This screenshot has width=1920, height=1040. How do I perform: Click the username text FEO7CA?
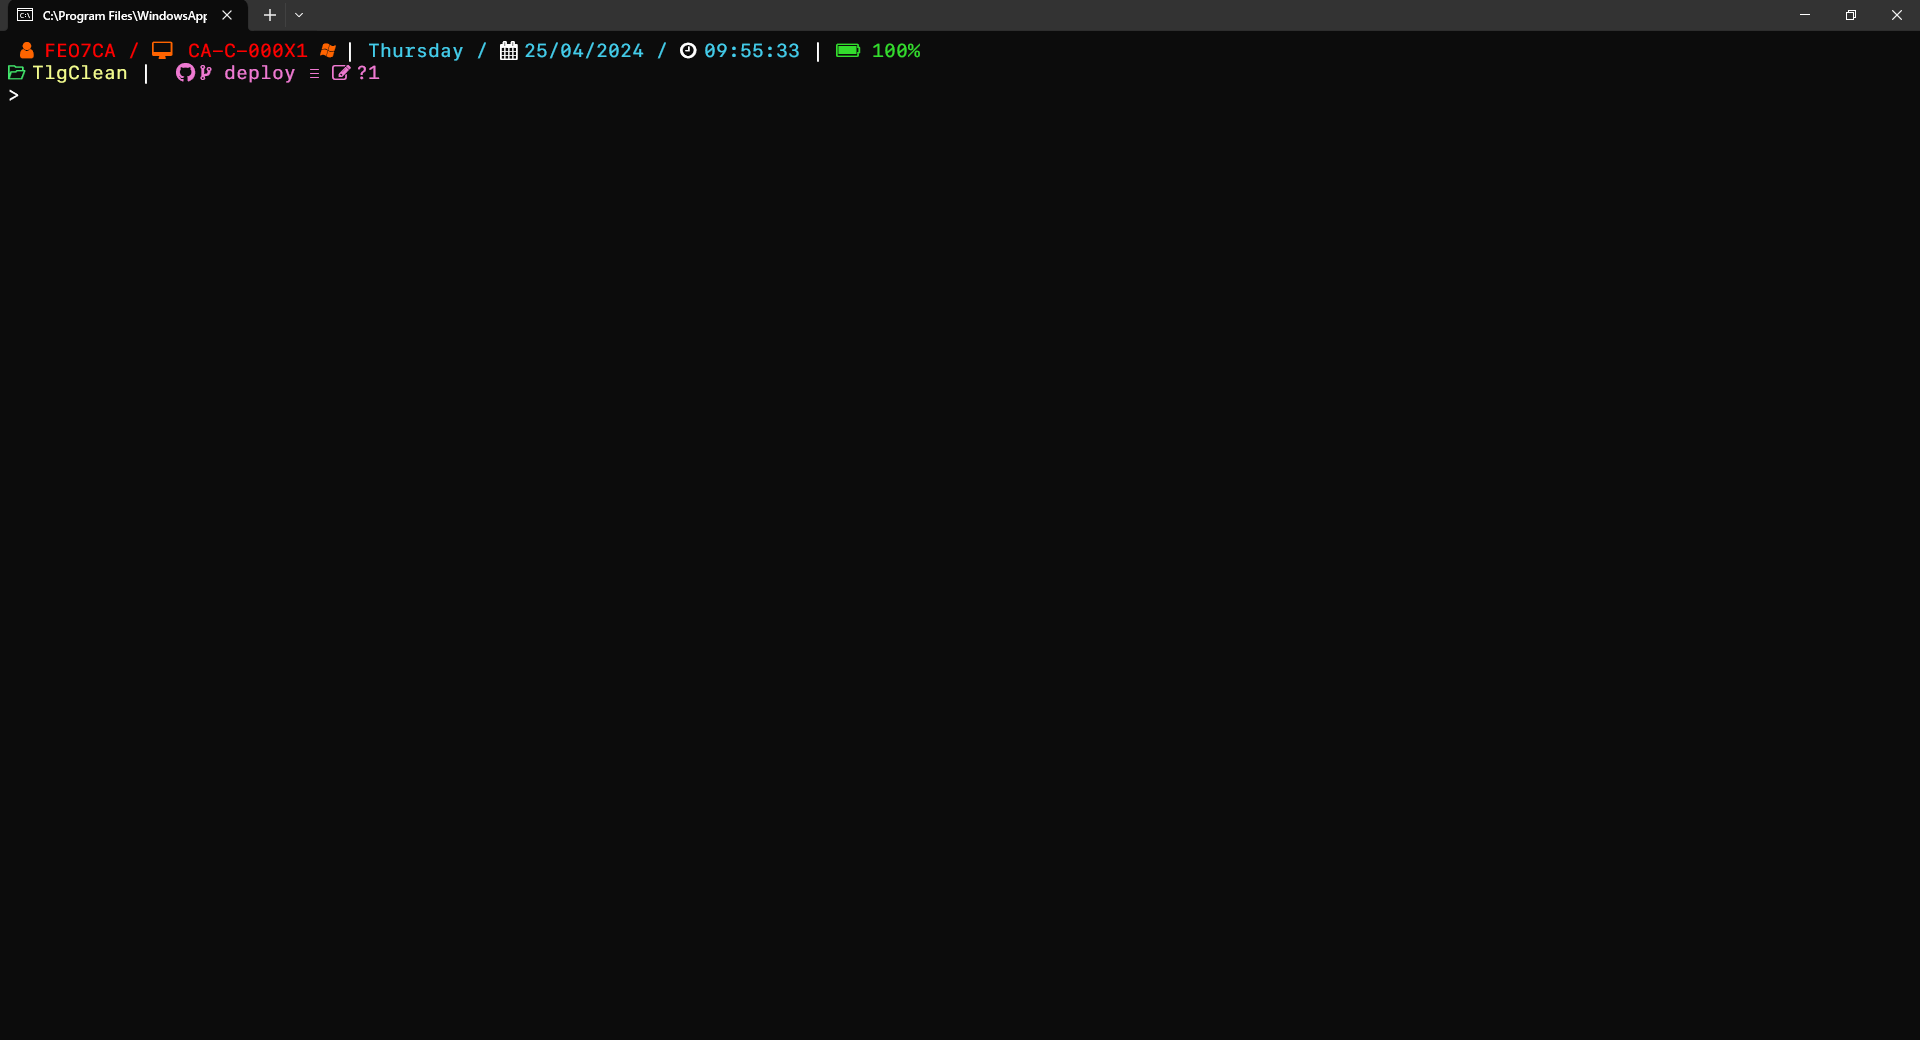pos(80,51)
